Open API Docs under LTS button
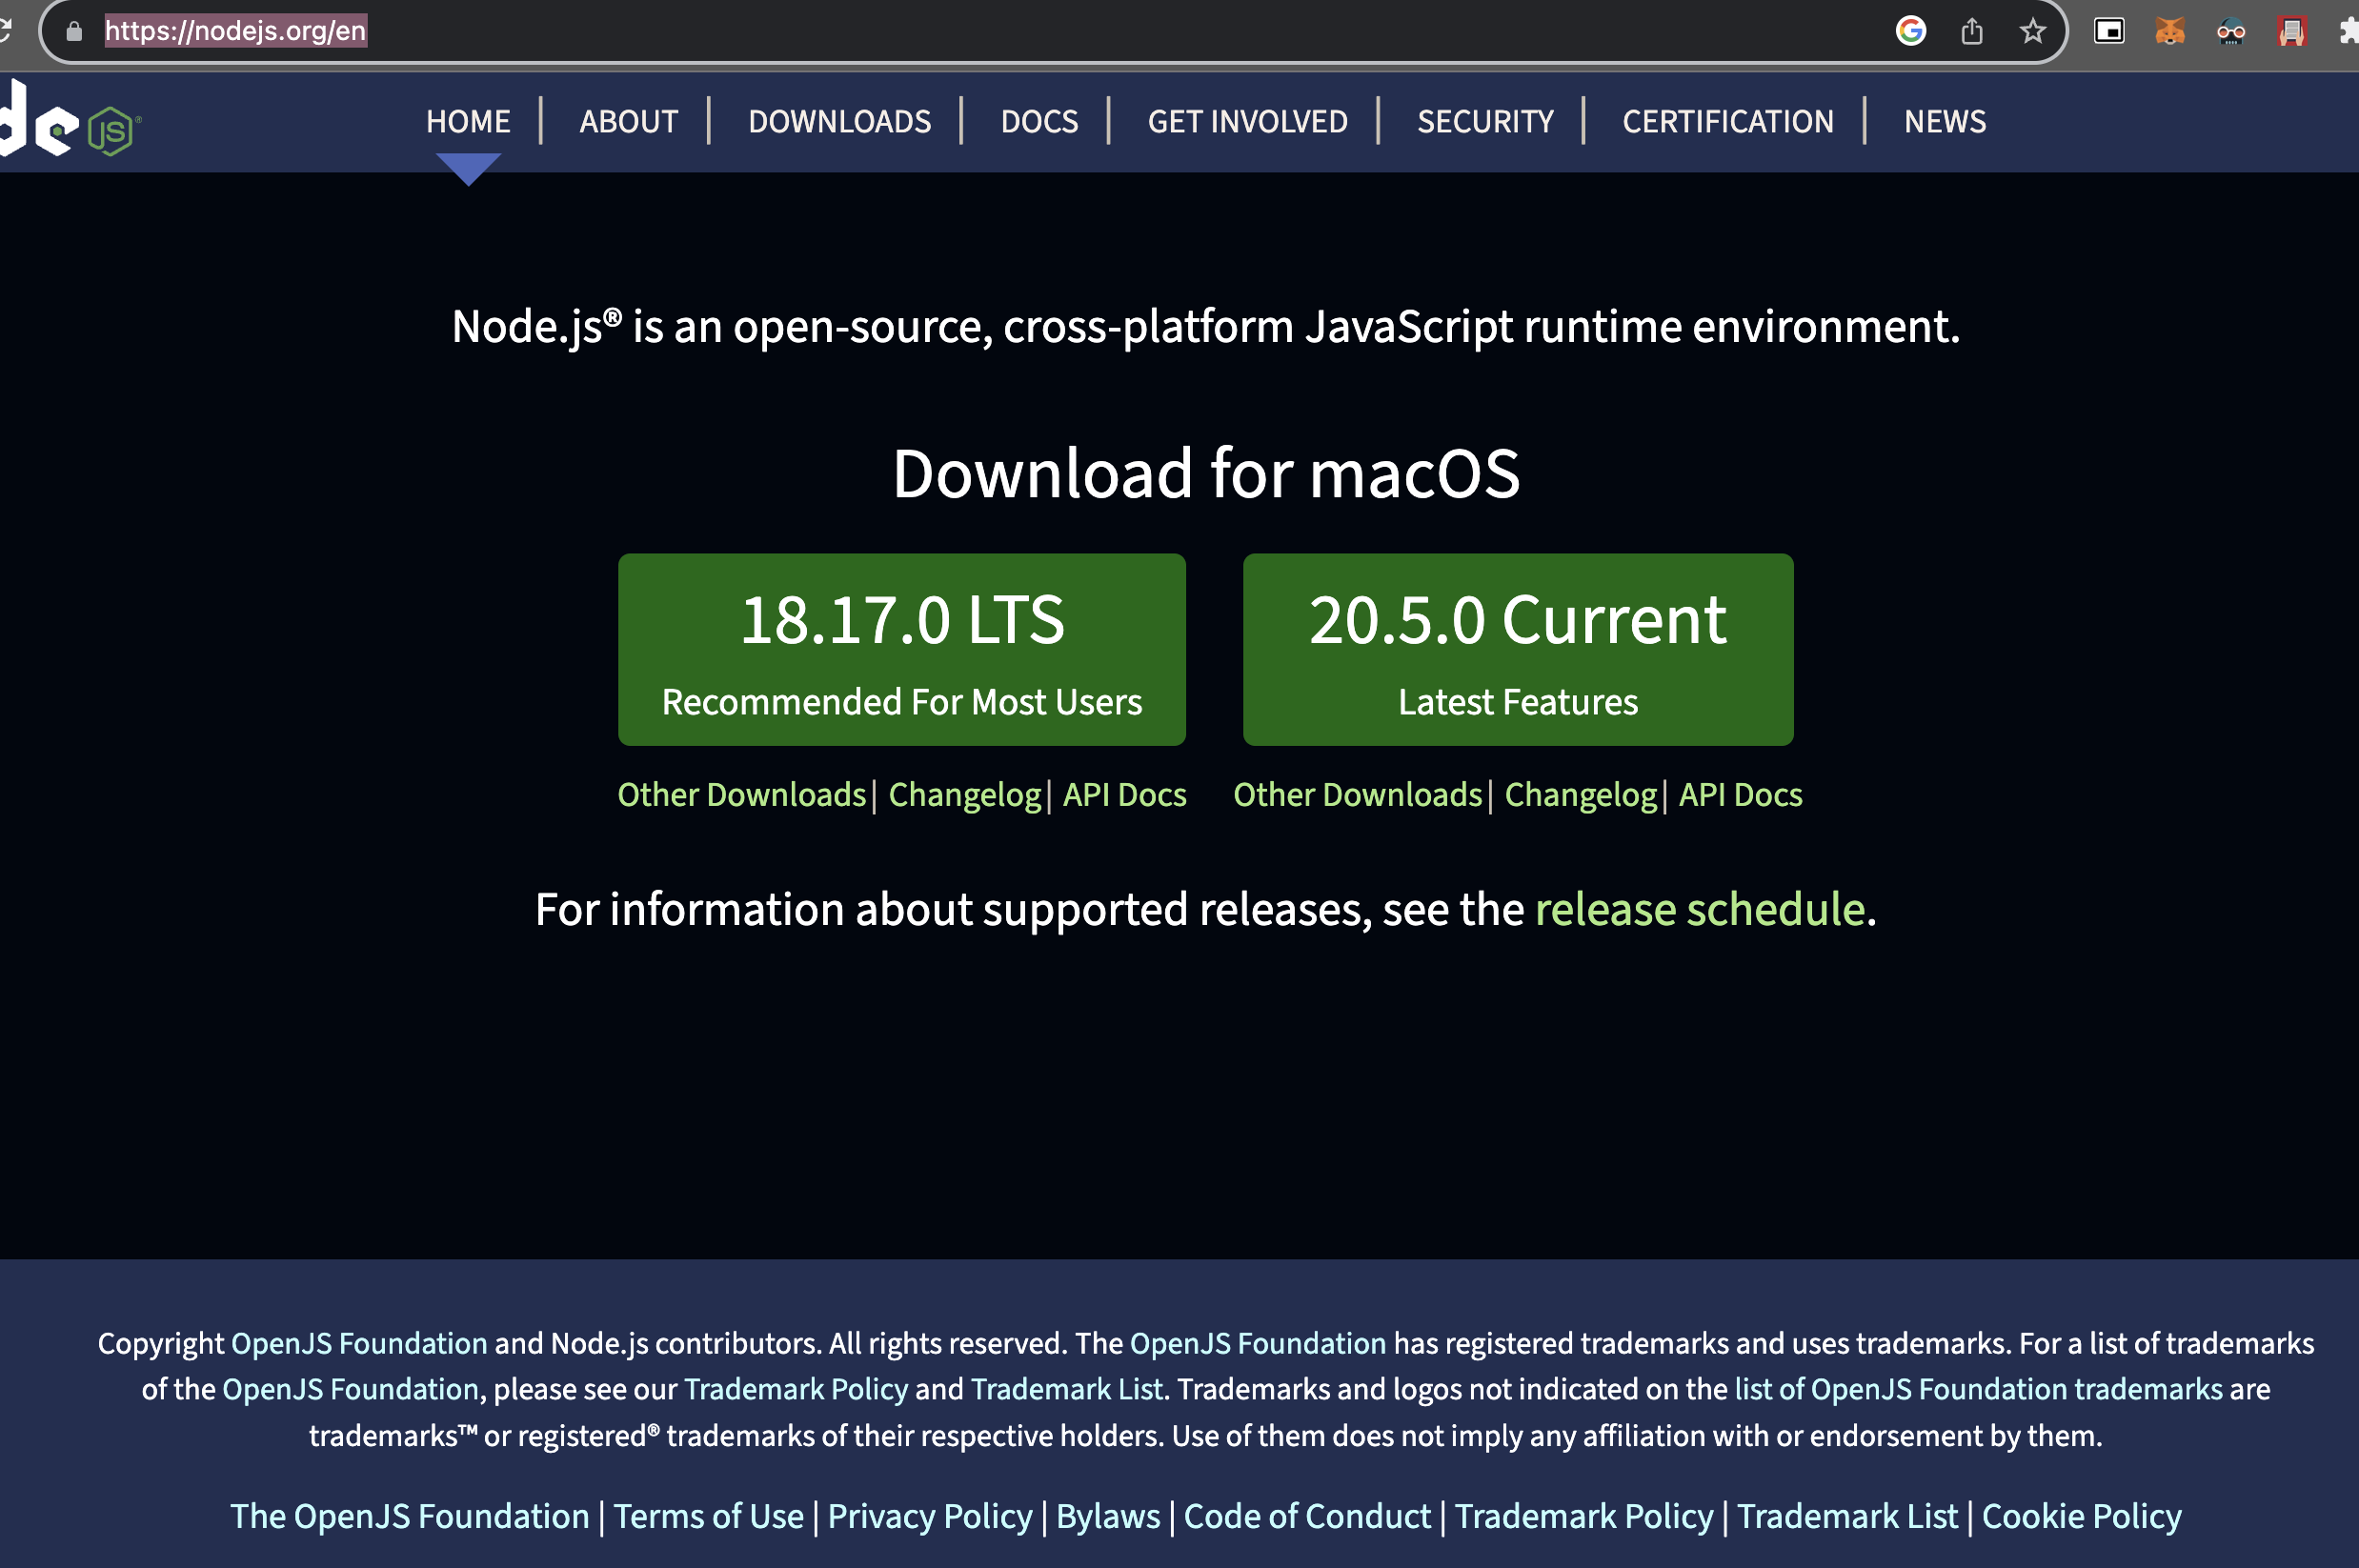The image size is (2359, 1568). point(1124,795)
